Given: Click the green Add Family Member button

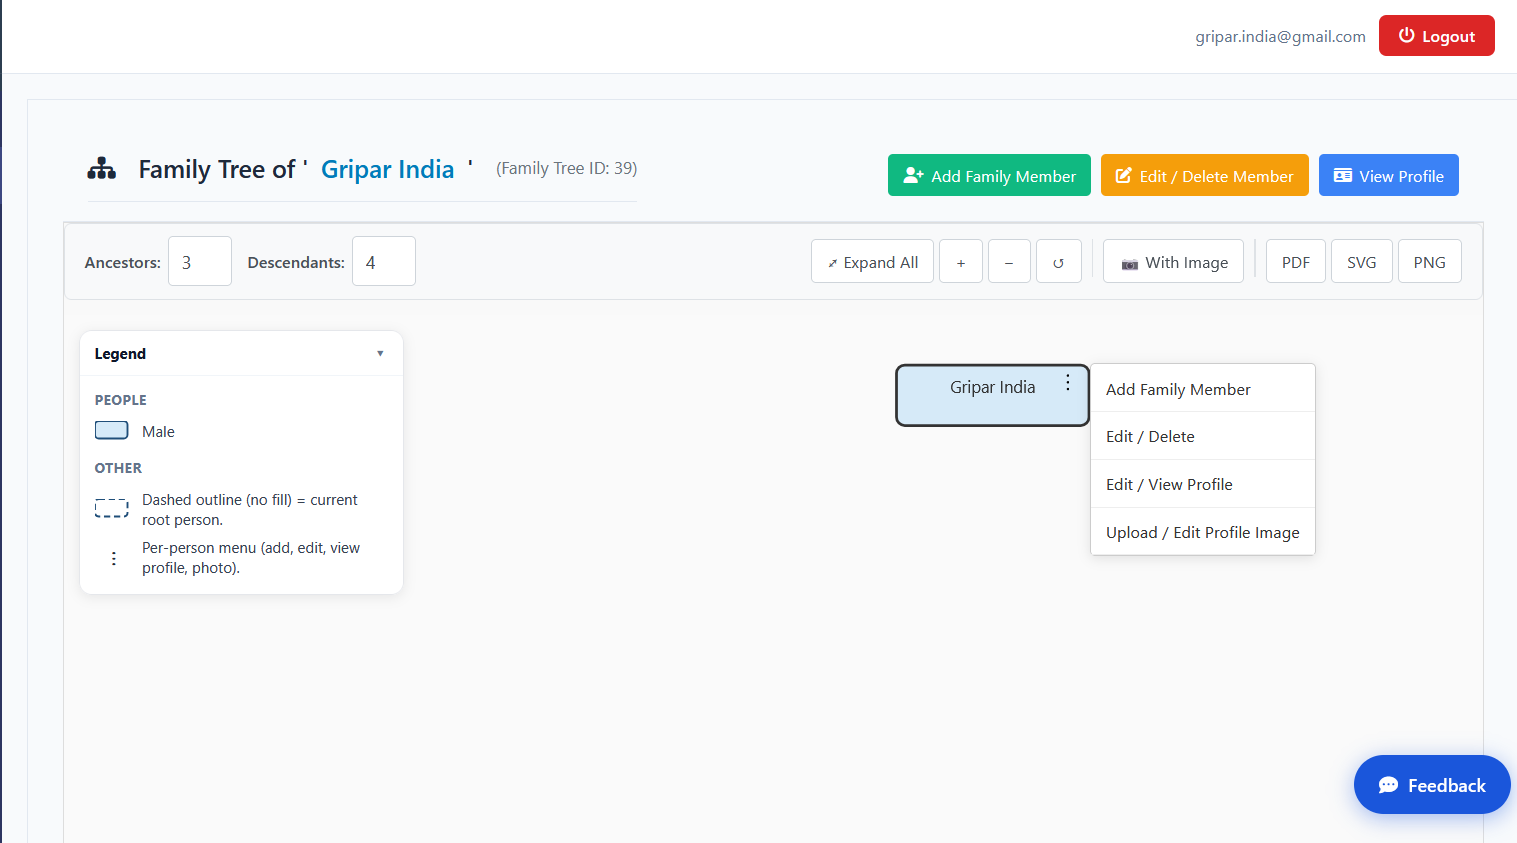Looking at the screenshot, I should [x=989, y=175].
